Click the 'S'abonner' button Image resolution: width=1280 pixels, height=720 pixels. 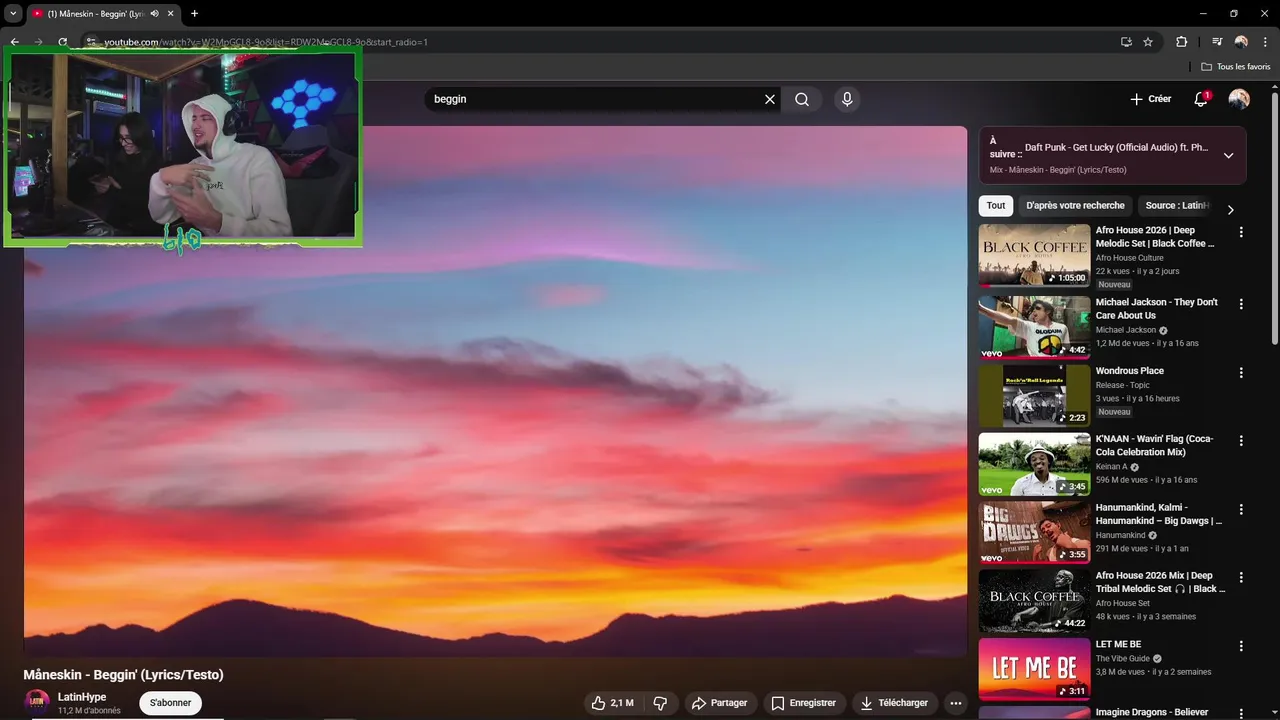pos(170,703)
